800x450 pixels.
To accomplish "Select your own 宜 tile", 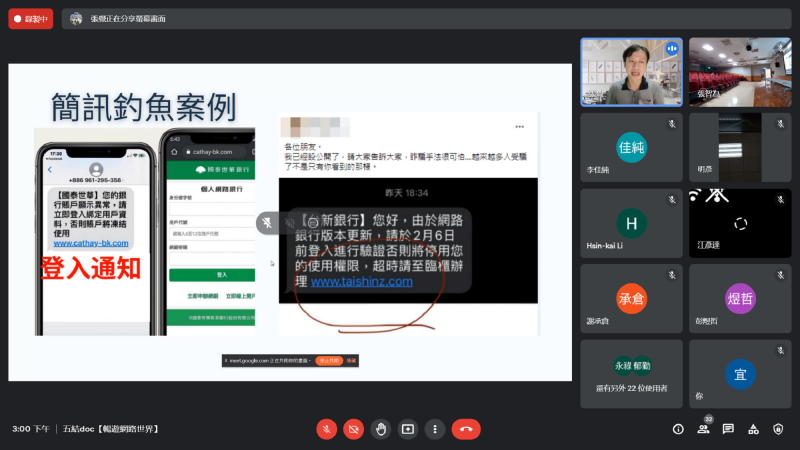I will [x=740, y=374].
